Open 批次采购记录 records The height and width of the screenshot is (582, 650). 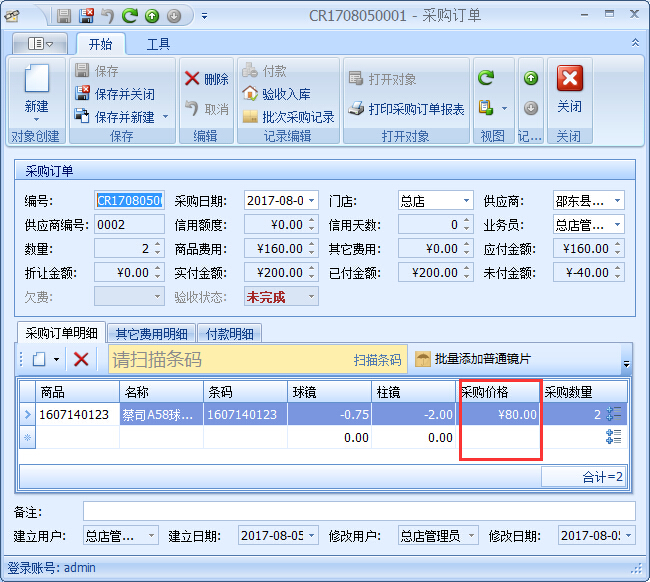click(x=288, y=117)
